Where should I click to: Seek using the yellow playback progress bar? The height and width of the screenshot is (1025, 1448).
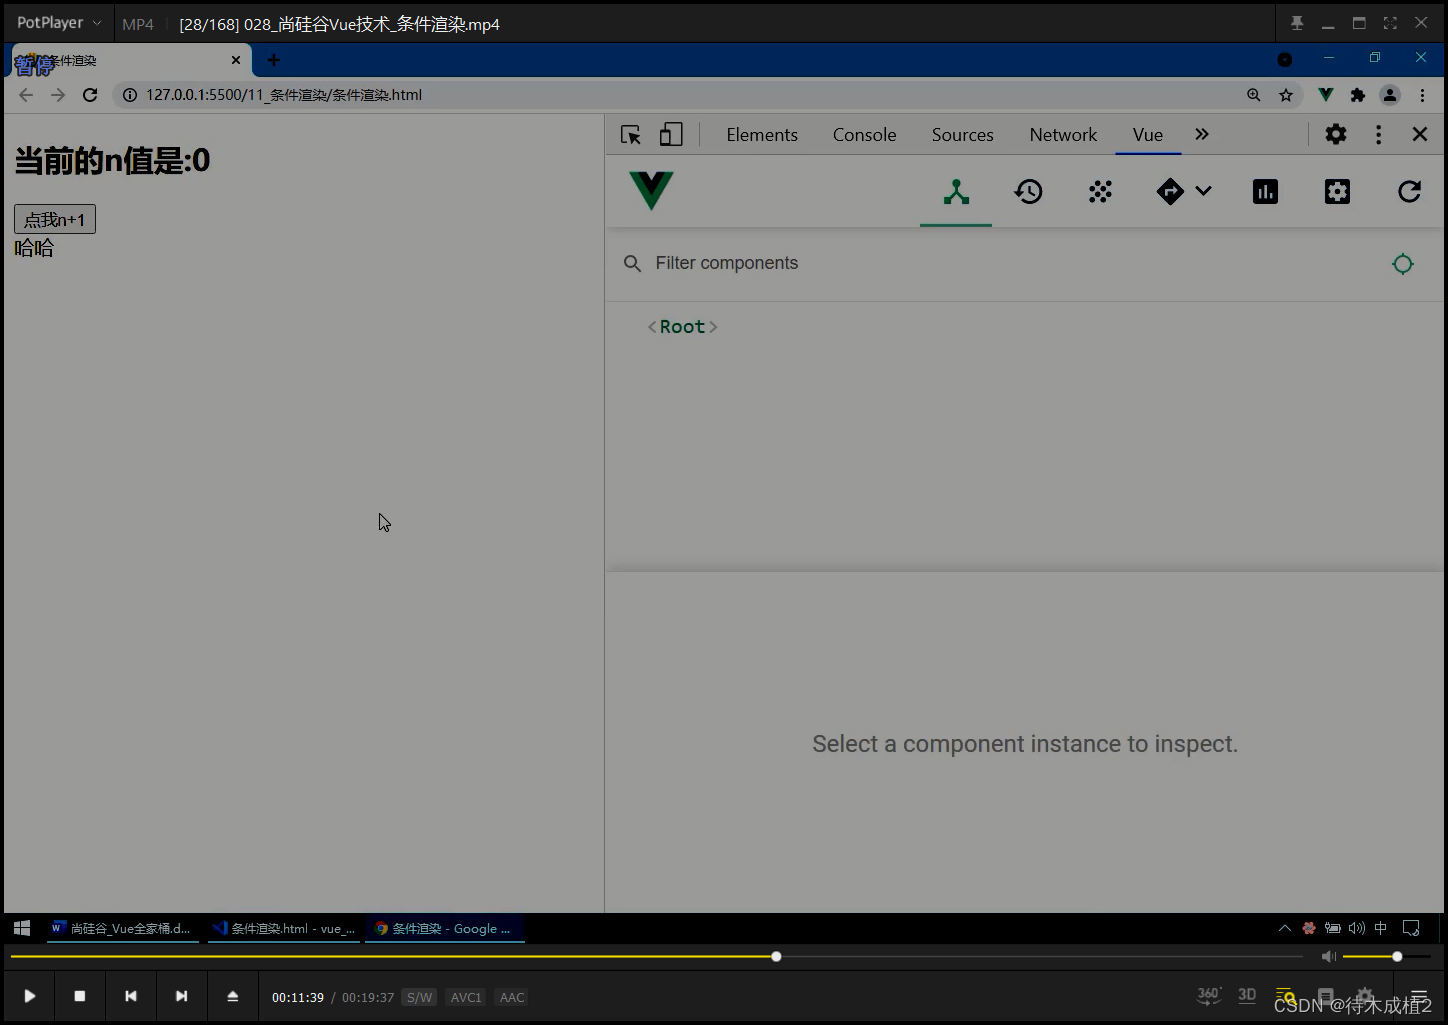pyautogui.click(x=656, y=957)
